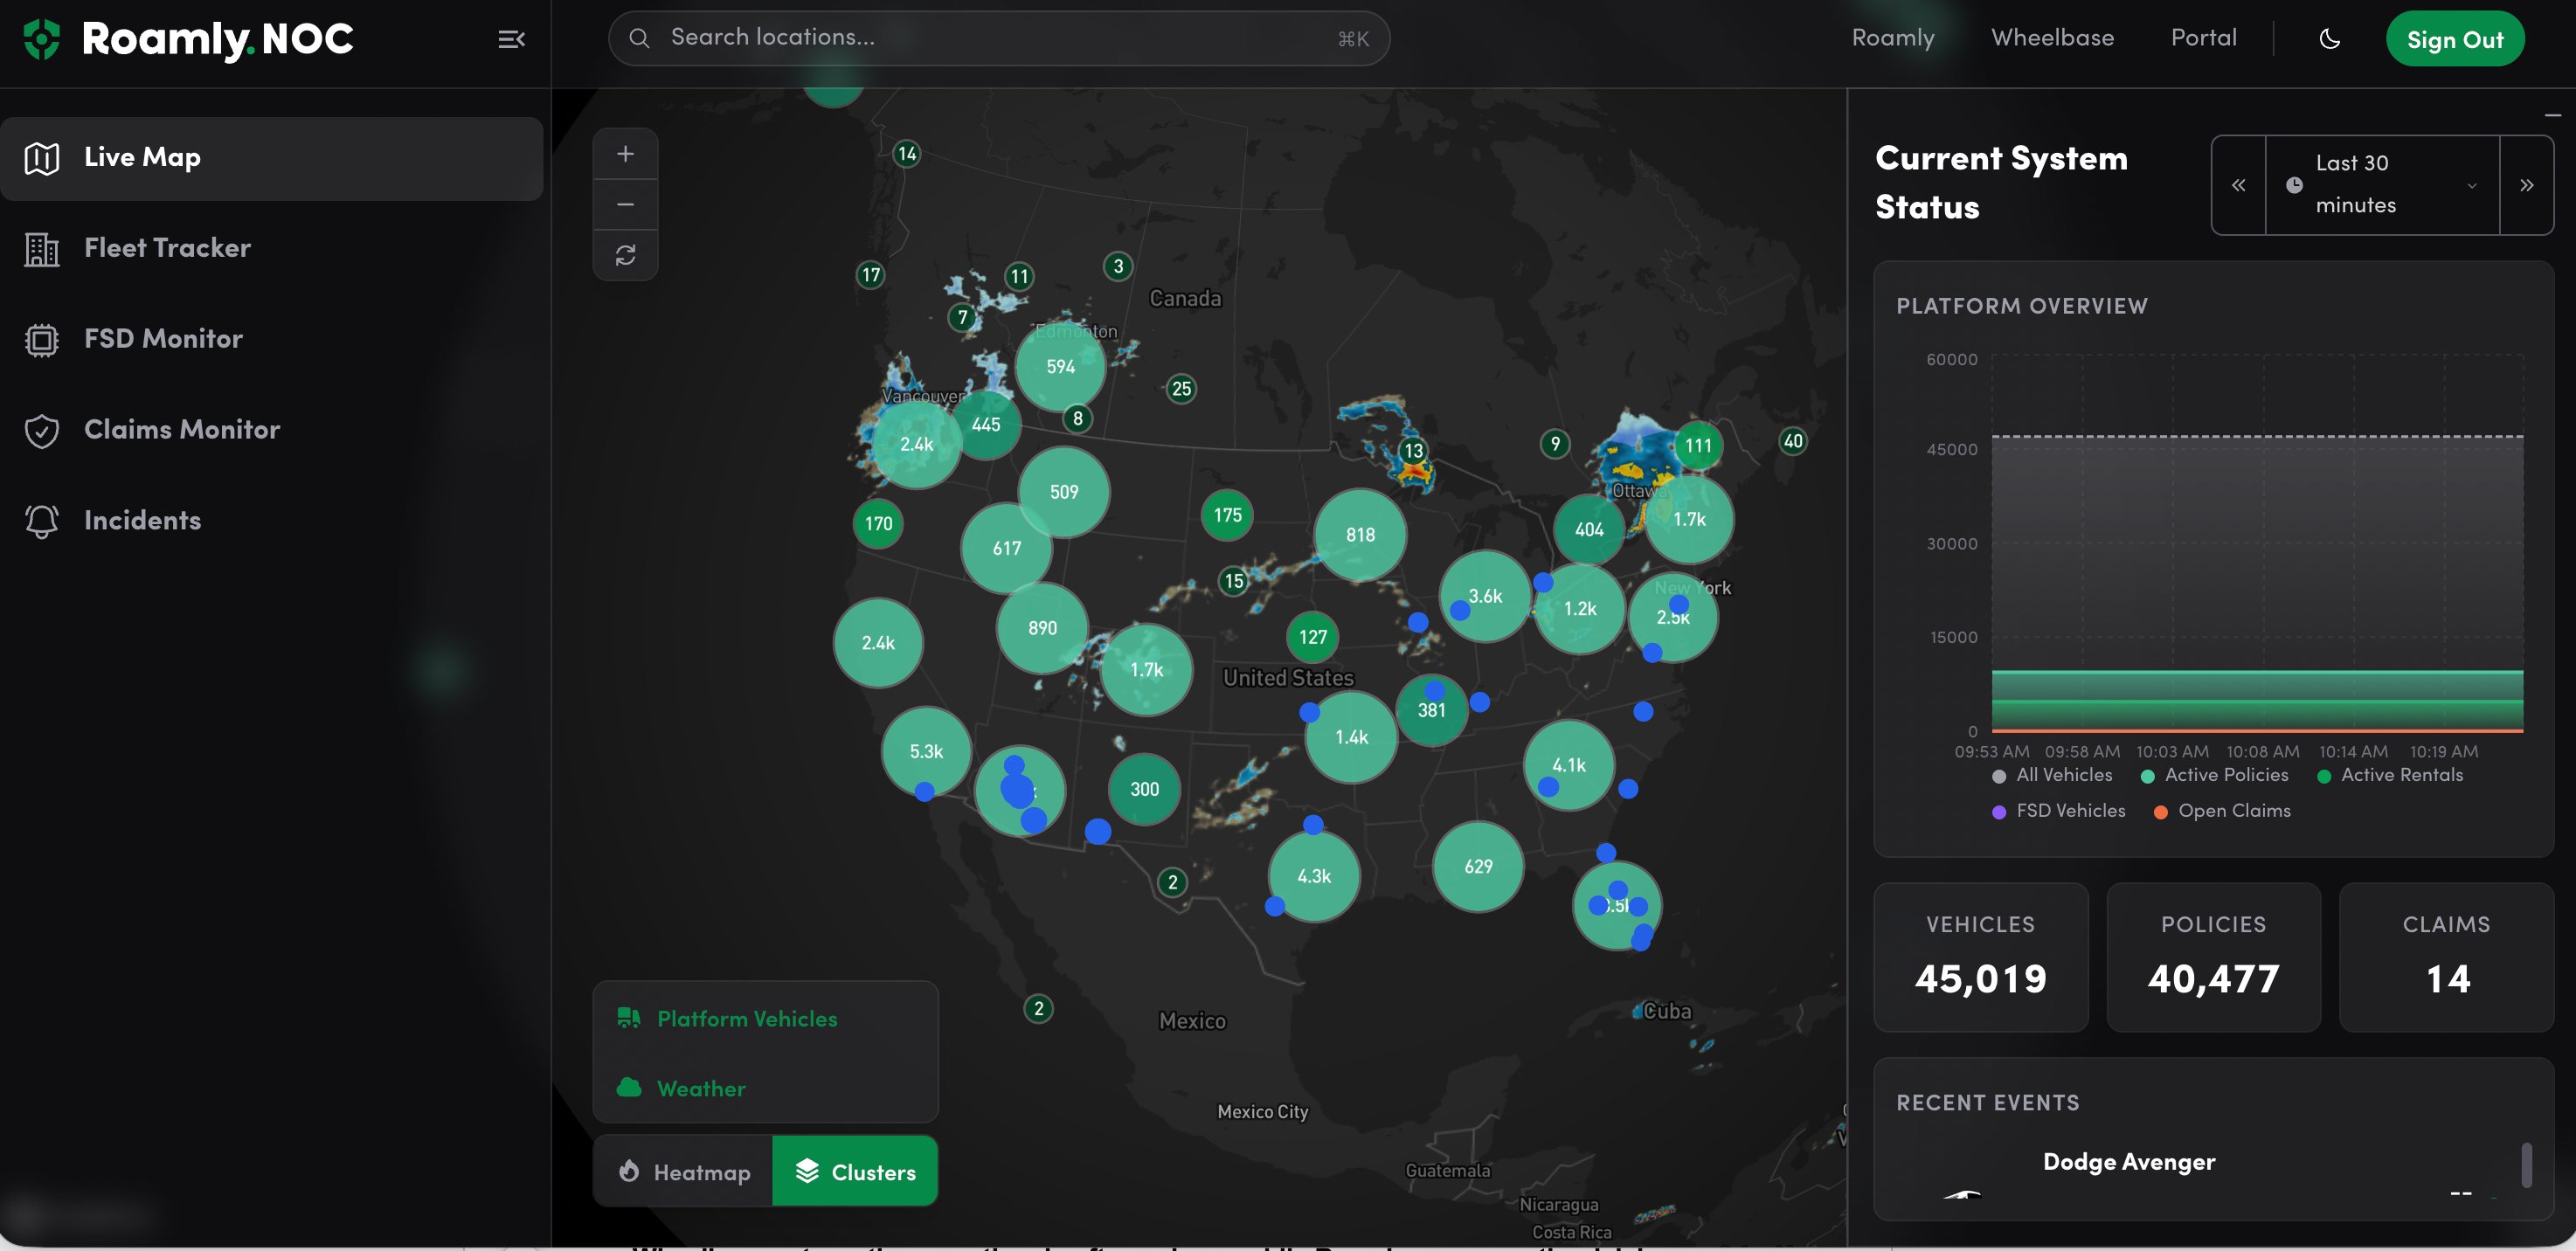
Task: Collapse the sidebar with the menu icon
Action: pos(511,39)
